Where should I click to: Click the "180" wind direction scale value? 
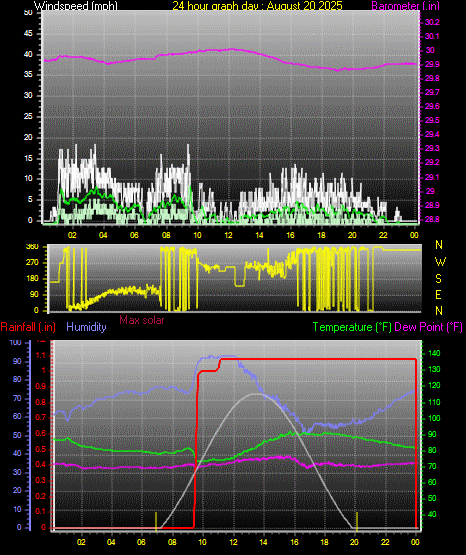coord(32,279)
